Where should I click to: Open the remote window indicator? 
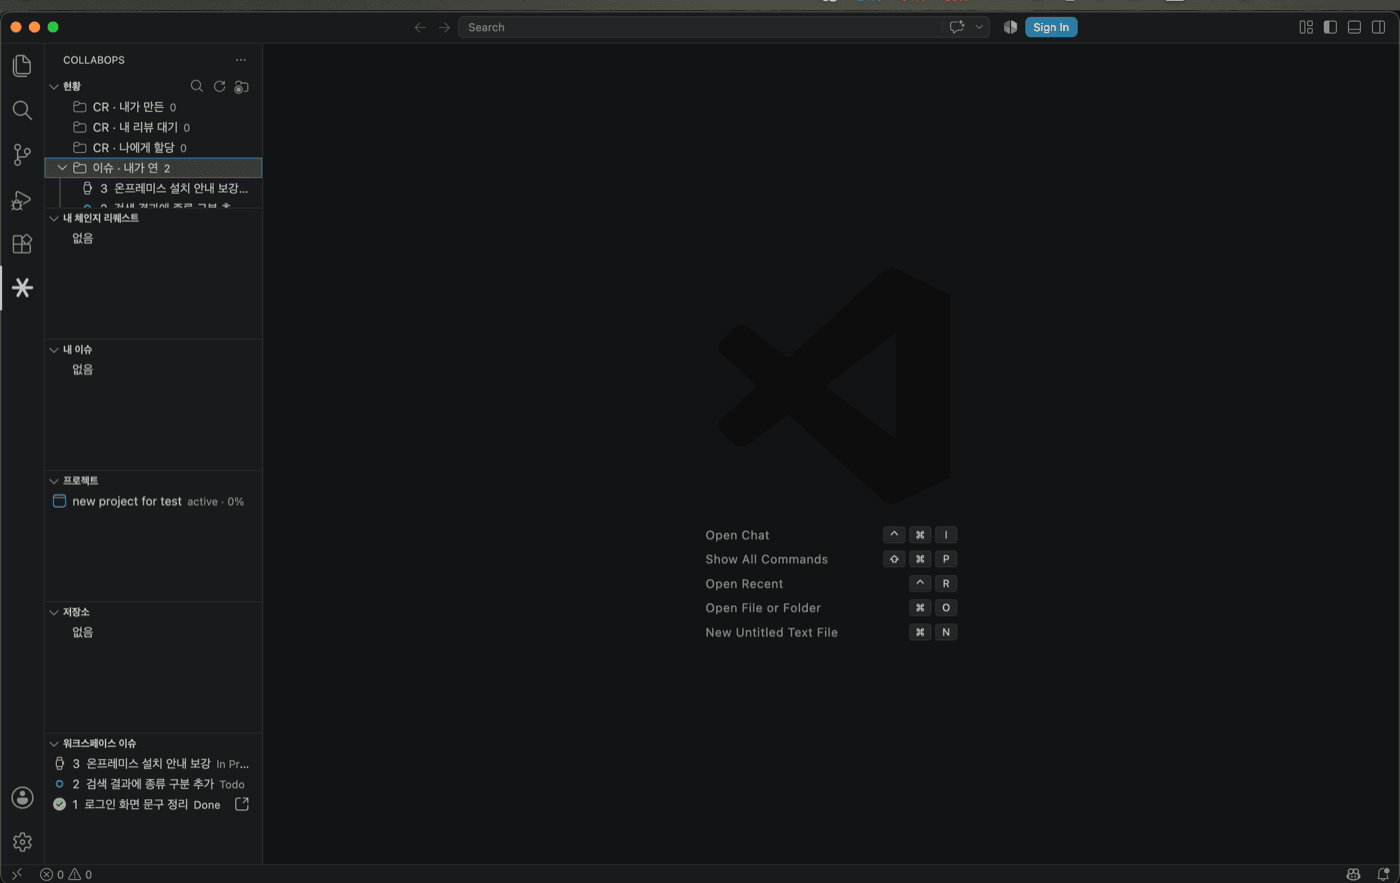(17, 874)
